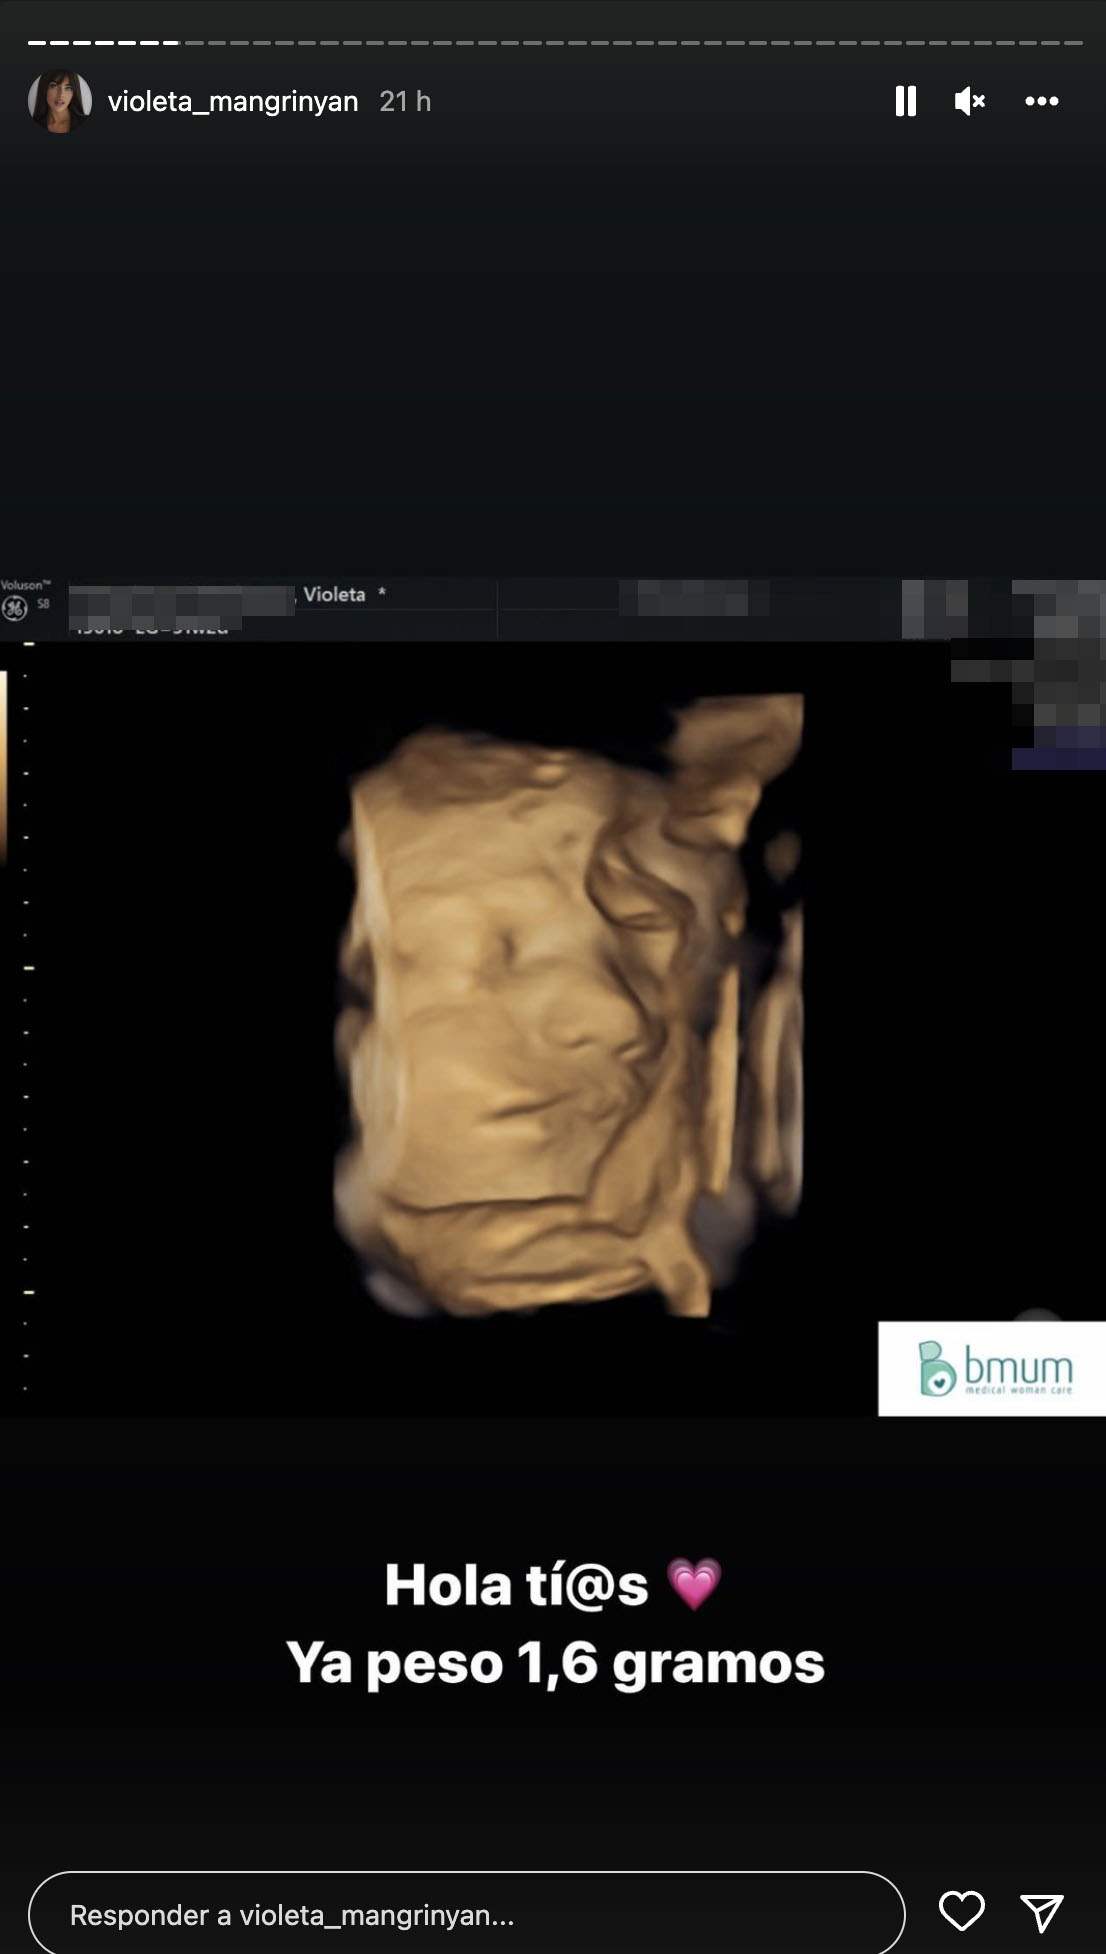
Task: Like the story with the heart icon
Action: (x=961, y=1912)
